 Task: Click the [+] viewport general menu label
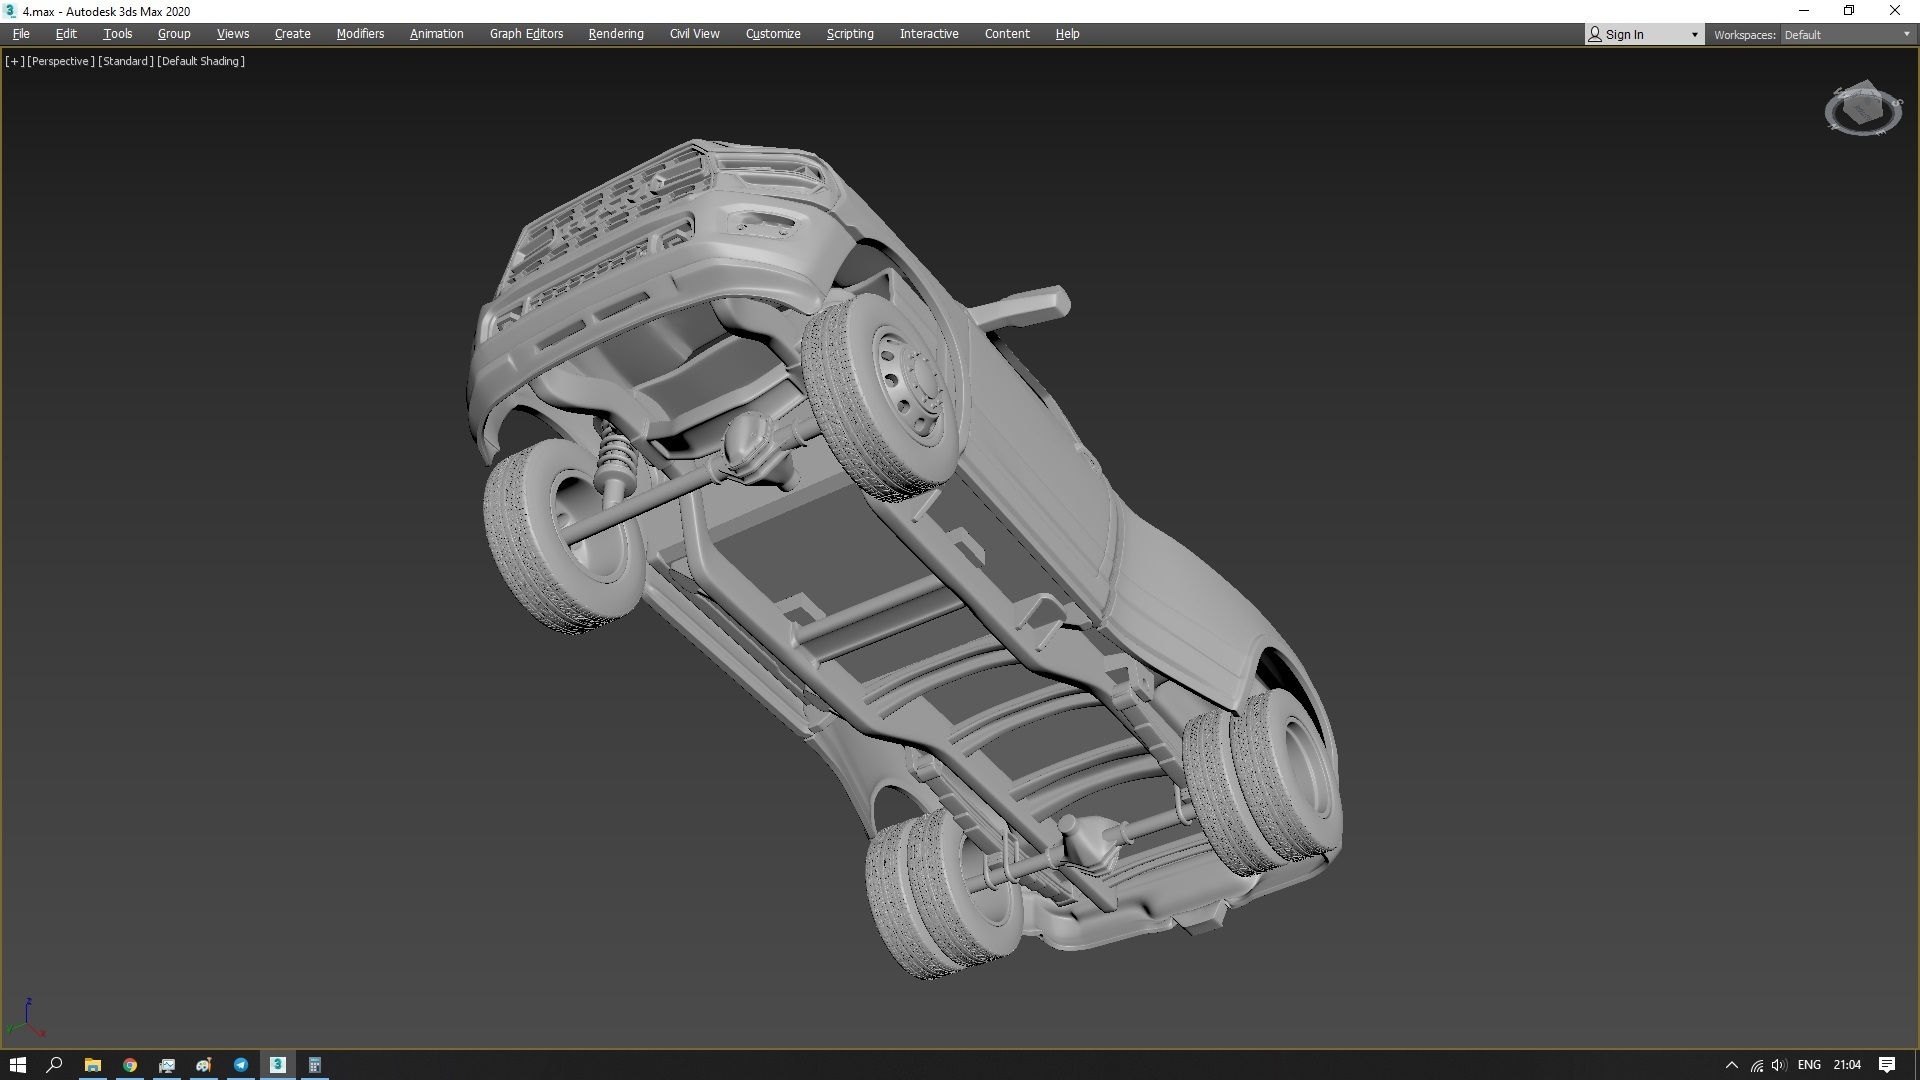click(14, 61)
